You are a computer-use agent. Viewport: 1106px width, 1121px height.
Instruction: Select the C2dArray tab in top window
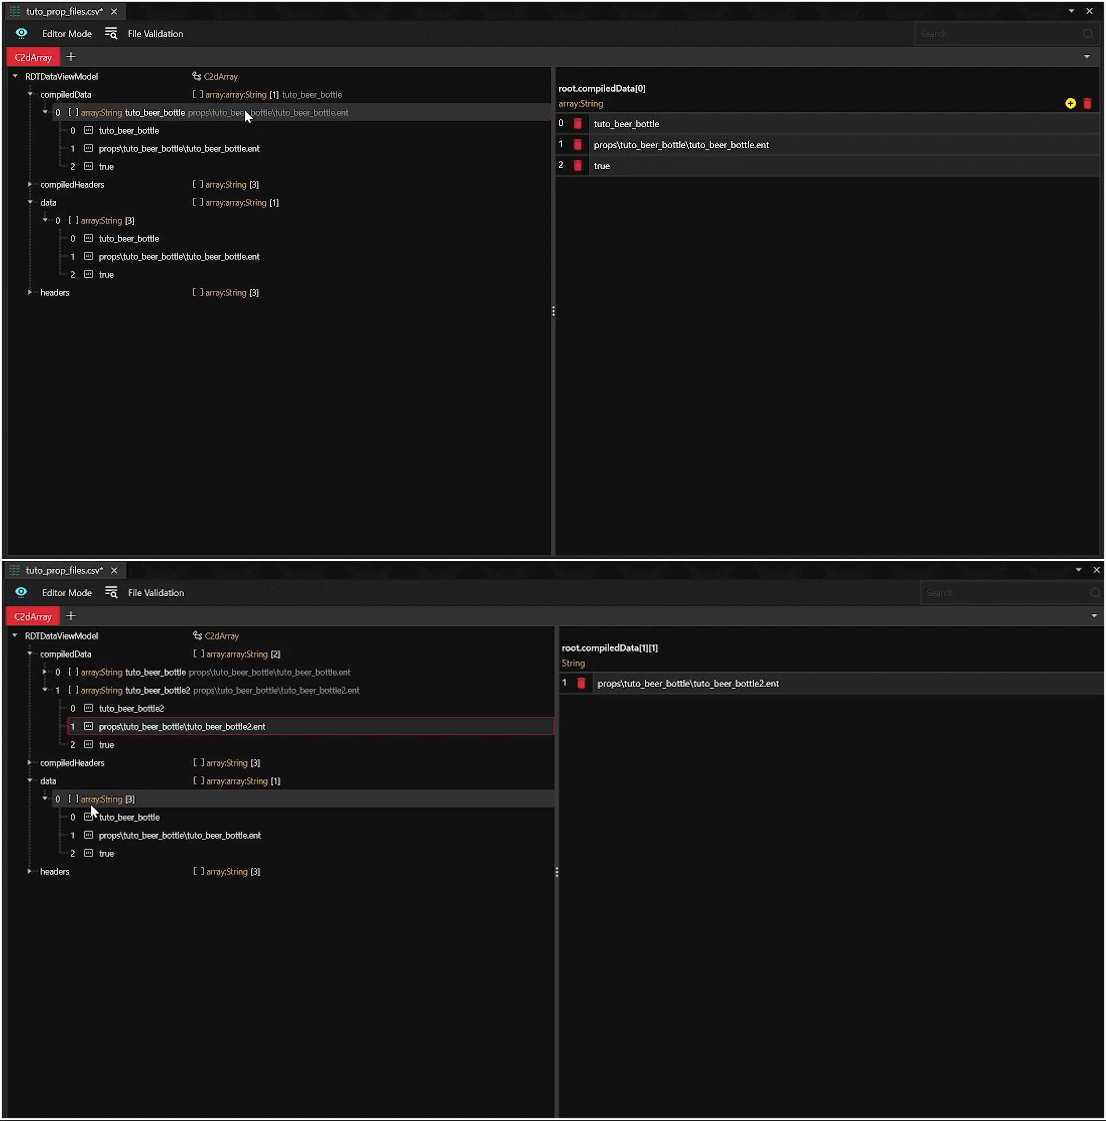[x=33, y=58]
